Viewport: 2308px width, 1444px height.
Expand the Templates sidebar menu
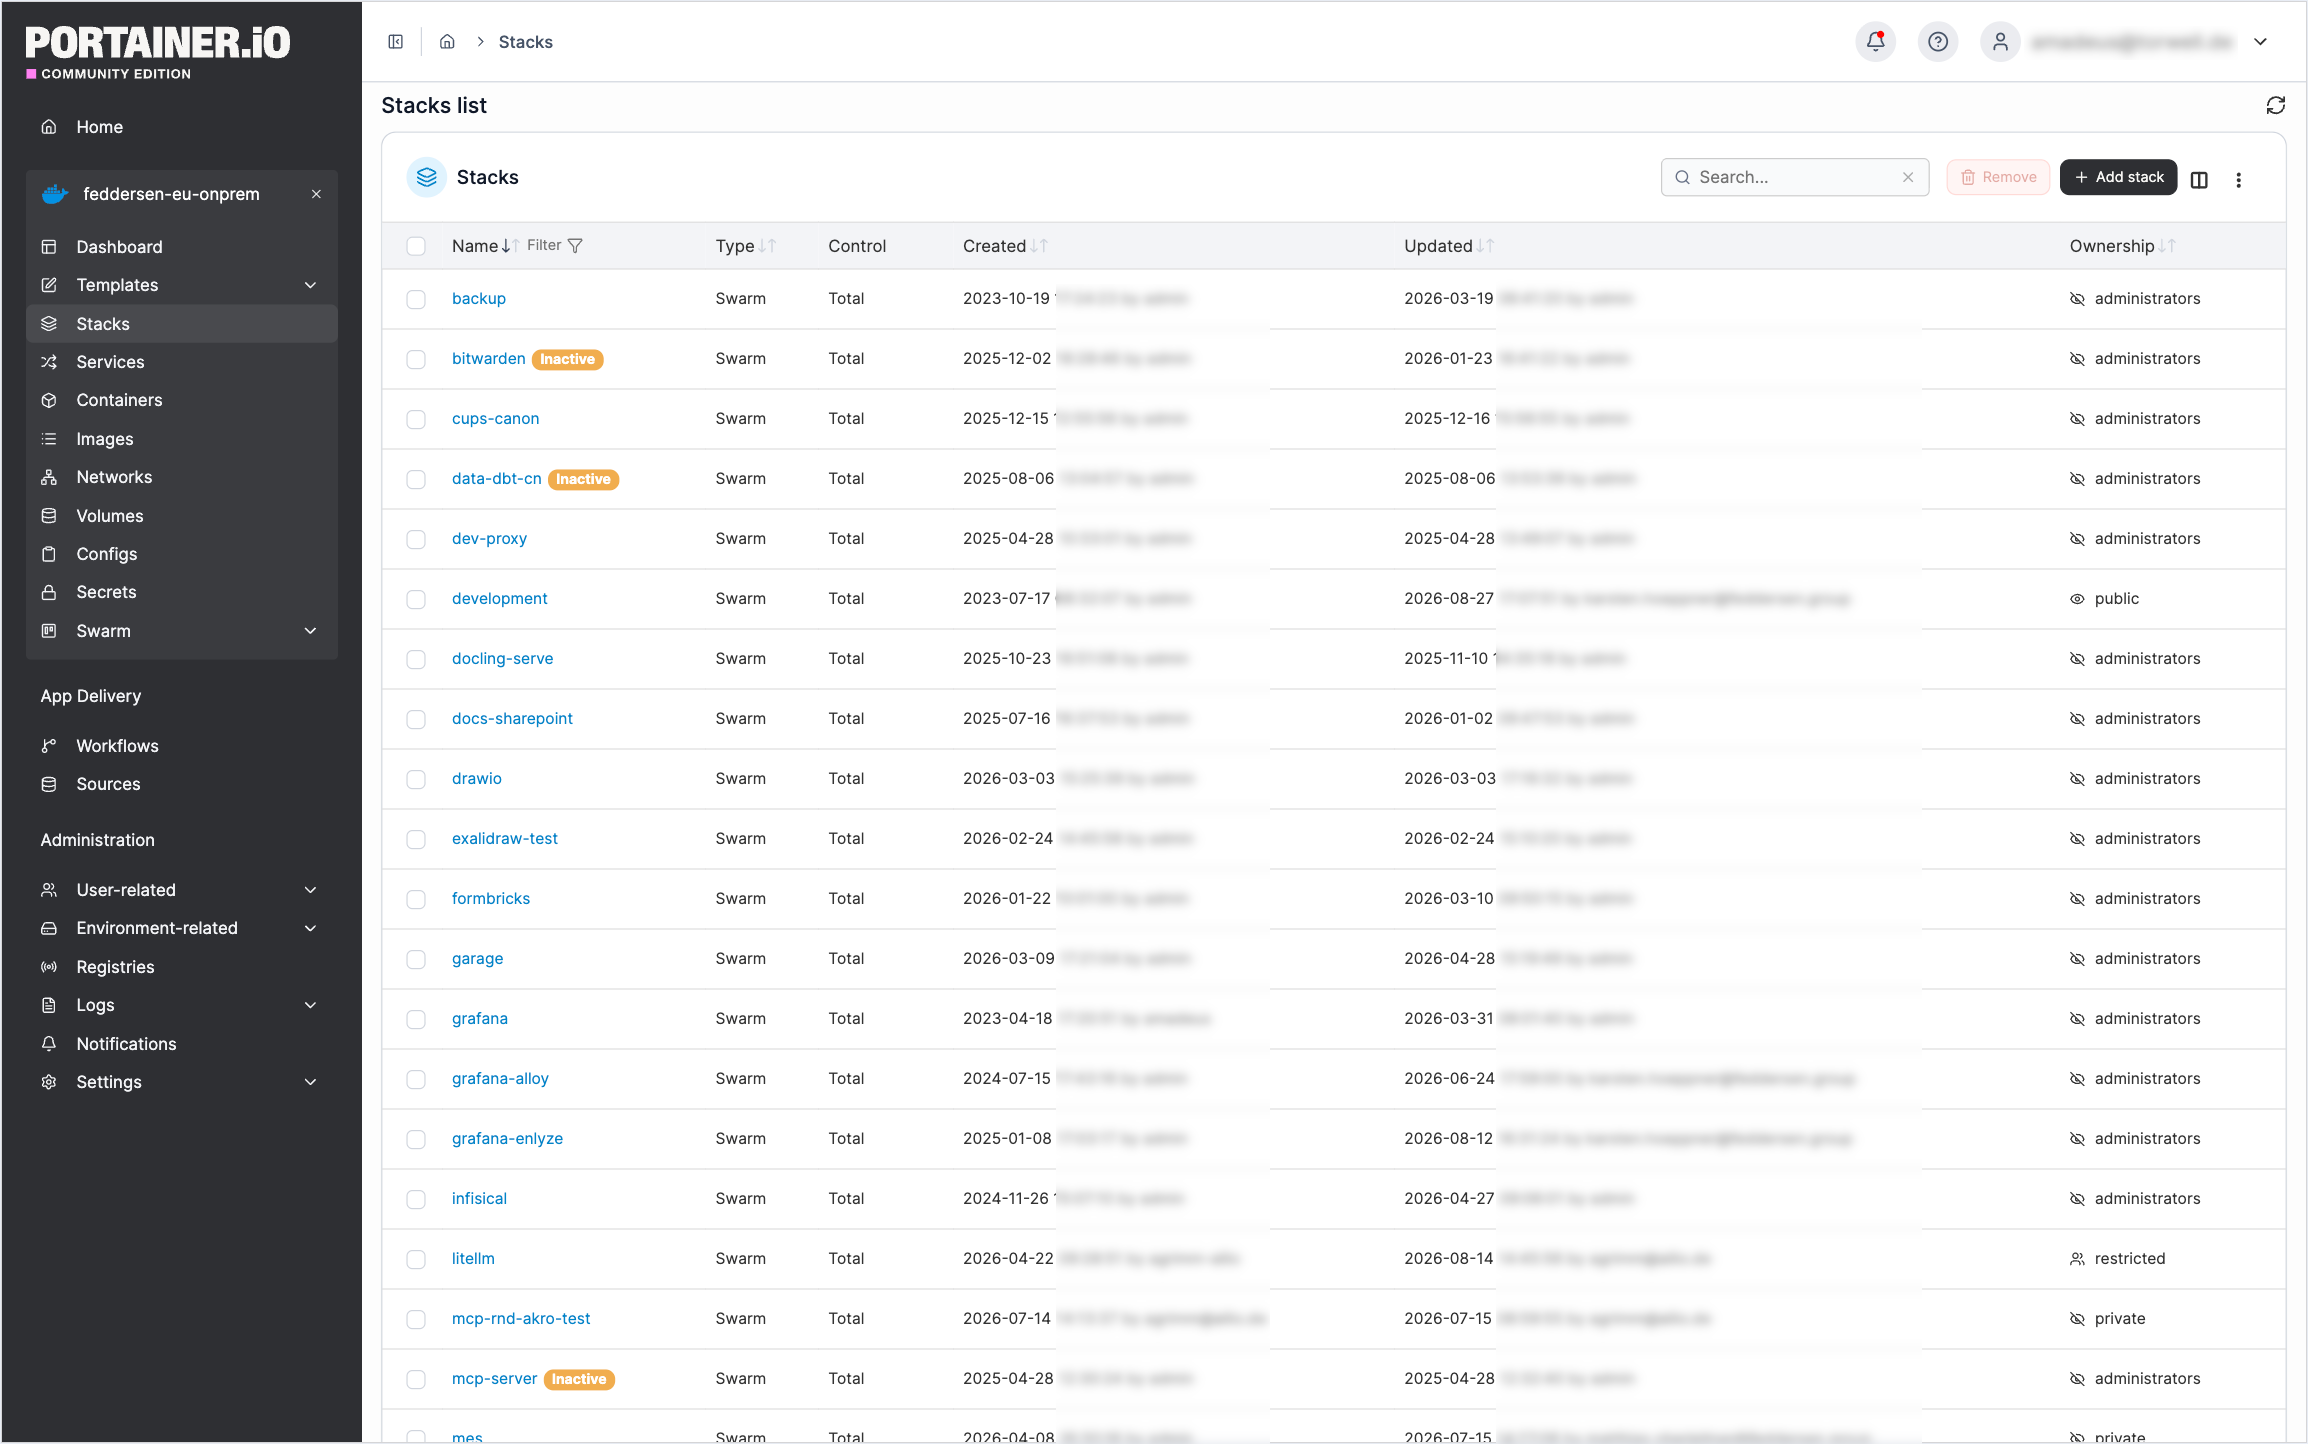pos(310,285)
